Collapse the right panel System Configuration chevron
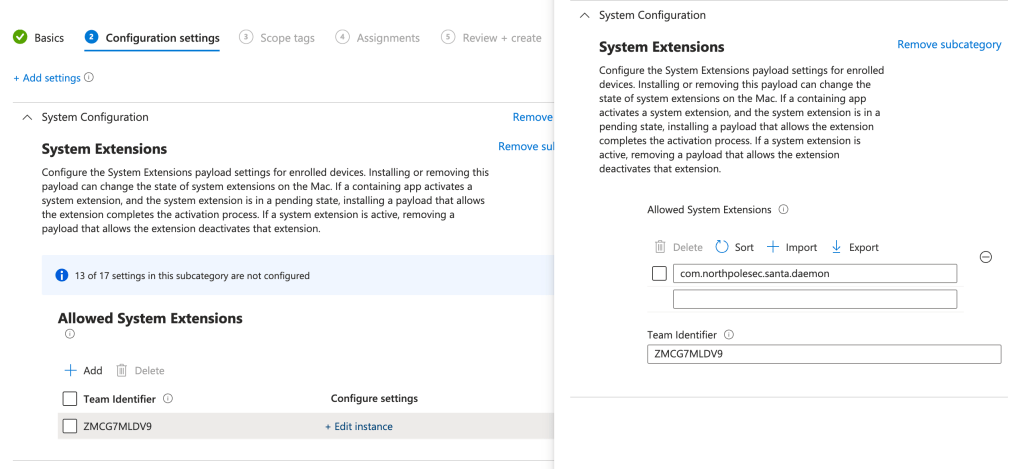Screen dimensions: 1024x469 click(x=584, y=16)
